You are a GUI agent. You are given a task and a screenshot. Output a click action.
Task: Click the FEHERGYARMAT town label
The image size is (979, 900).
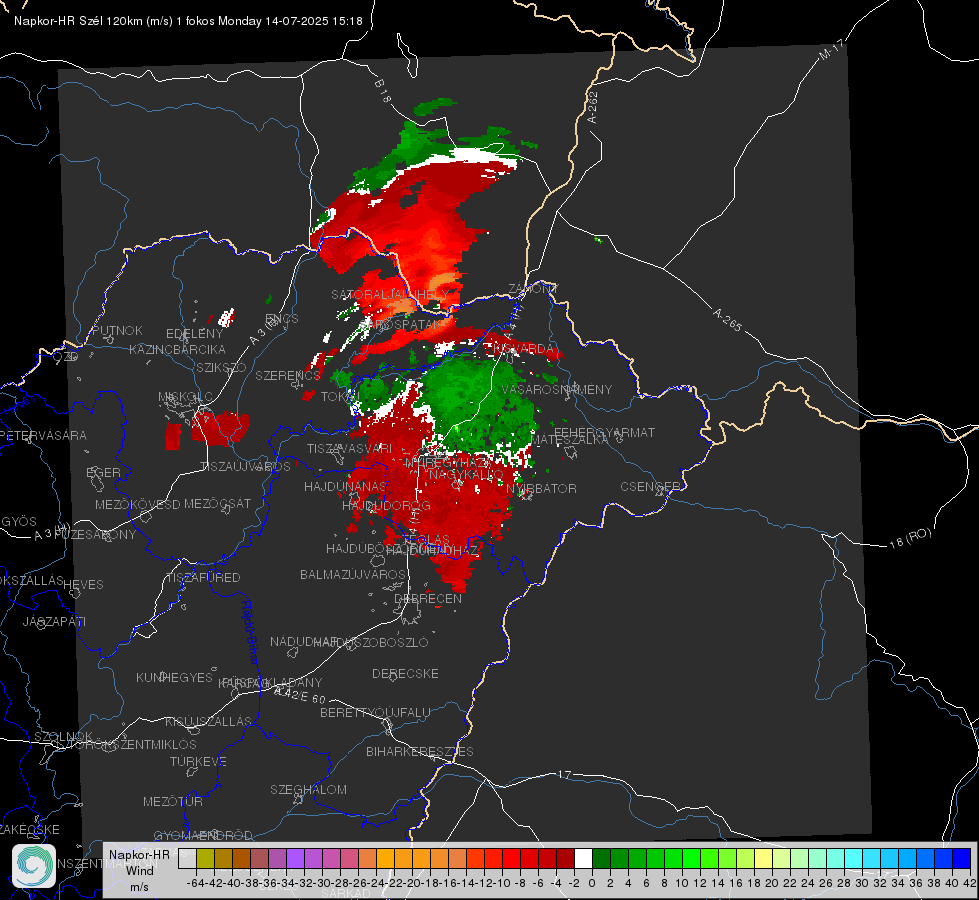tap(604, 432)
